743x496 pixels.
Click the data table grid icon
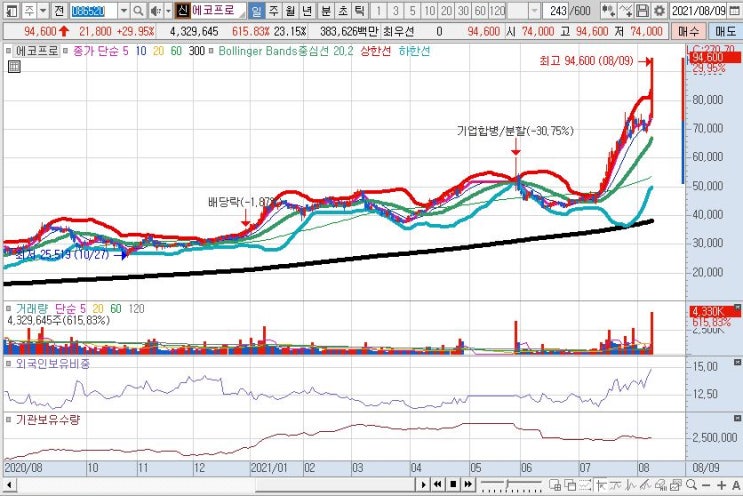click(x=14, y=66)
